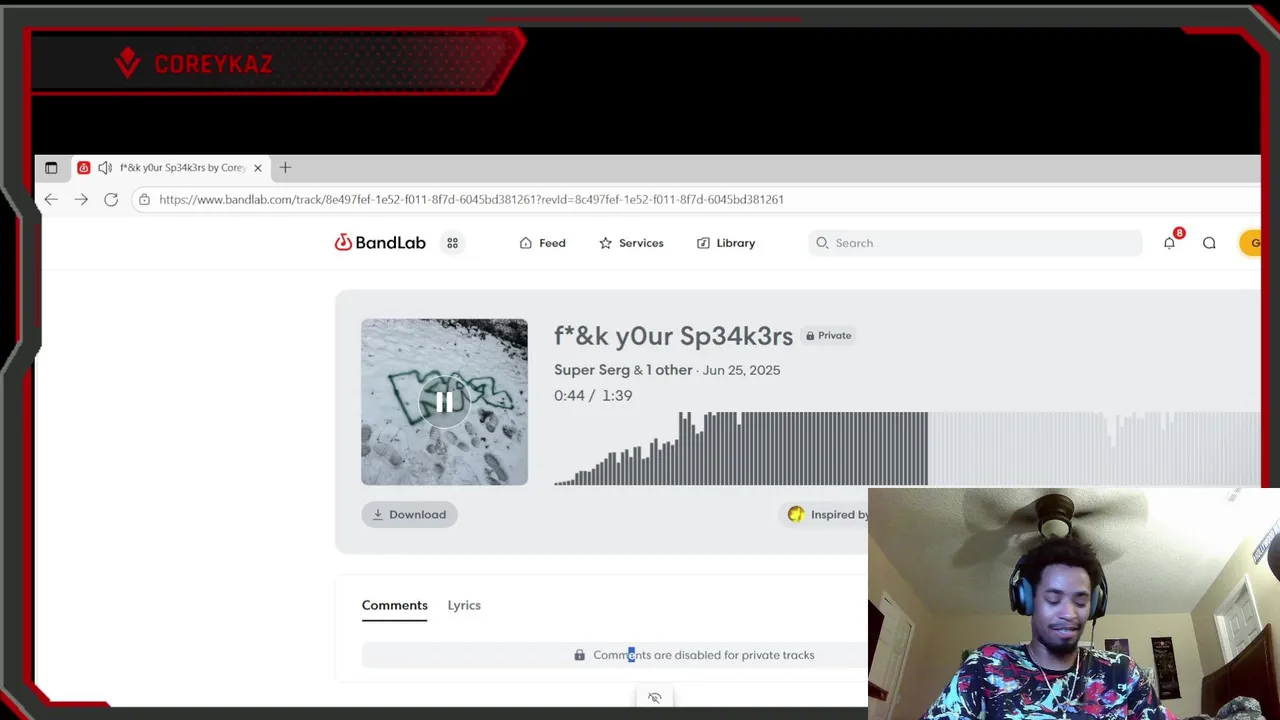
Task: Click 'Comments are disabled for private tracks' text
Action: pyautogui.click(x=704, y=655)
